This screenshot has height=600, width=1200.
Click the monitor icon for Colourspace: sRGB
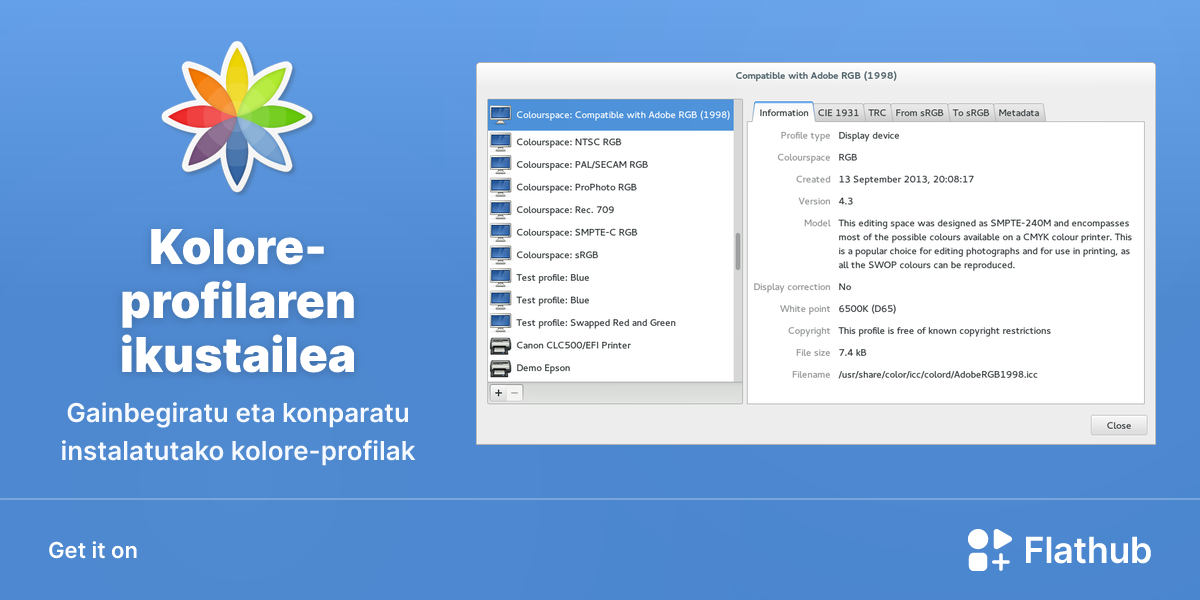pos(500,255)
